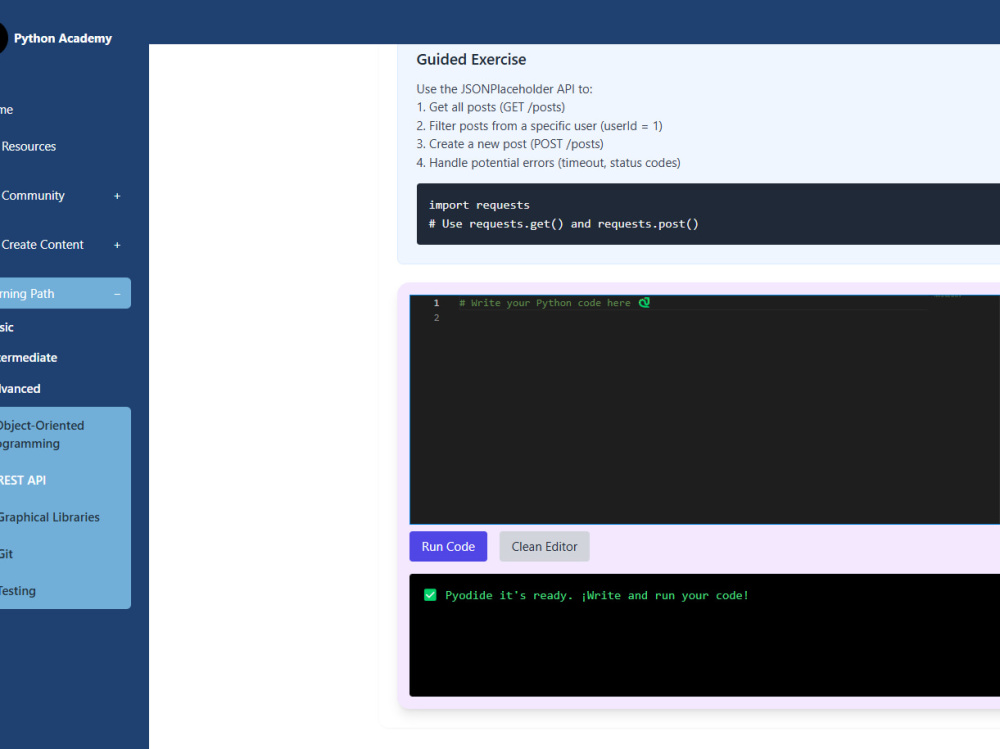Select the Advanced level
The height and width of the screenshot is (749, 1000).
click(x=20, y=389)
